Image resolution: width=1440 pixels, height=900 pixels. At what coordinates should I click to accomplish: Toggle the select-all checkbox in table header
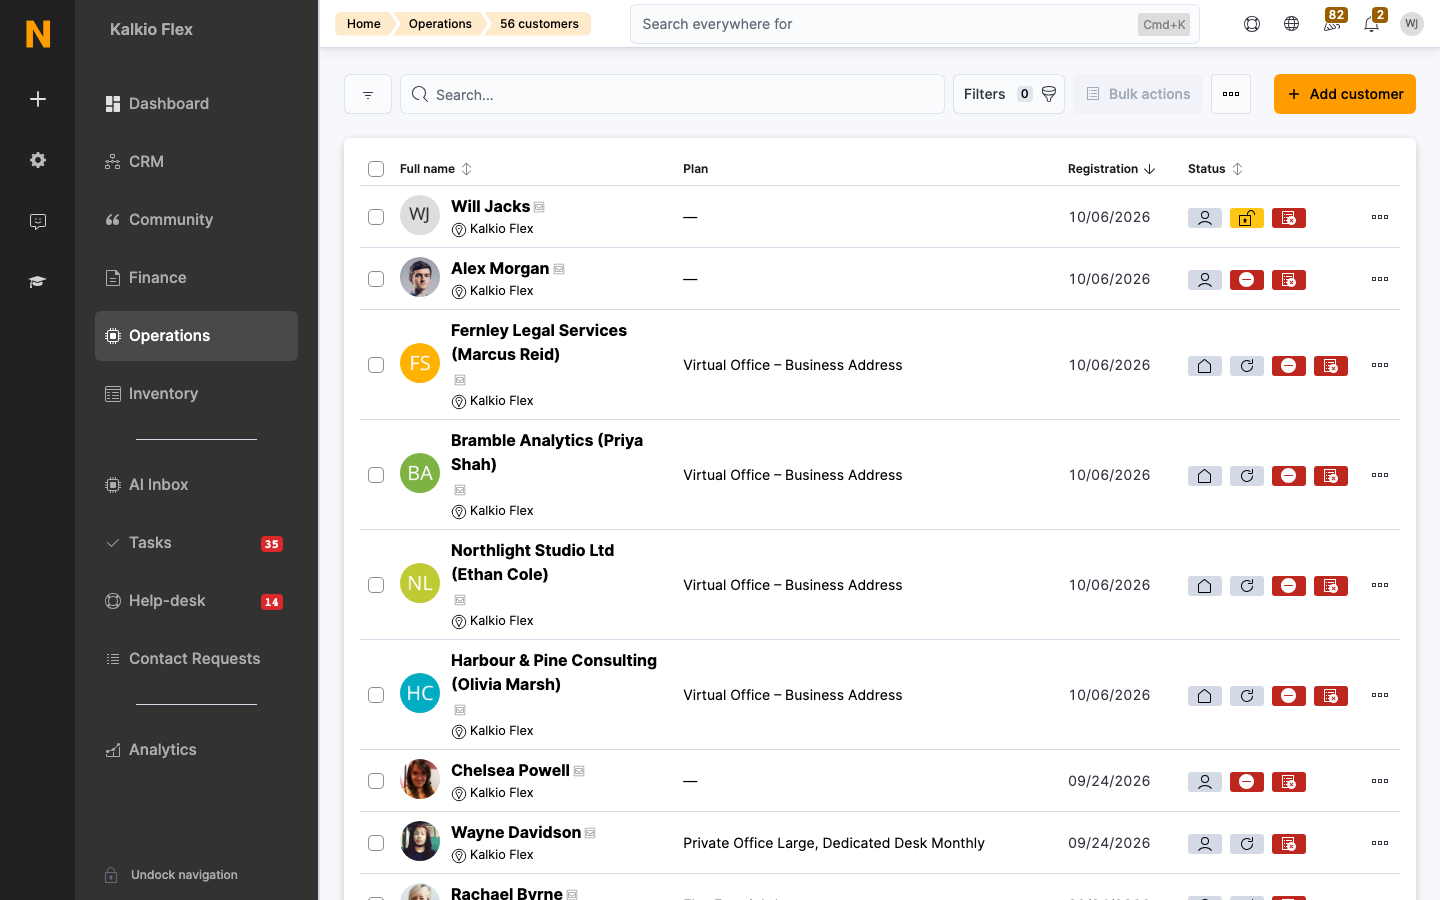pyautogui.click(x=376, y=169)
